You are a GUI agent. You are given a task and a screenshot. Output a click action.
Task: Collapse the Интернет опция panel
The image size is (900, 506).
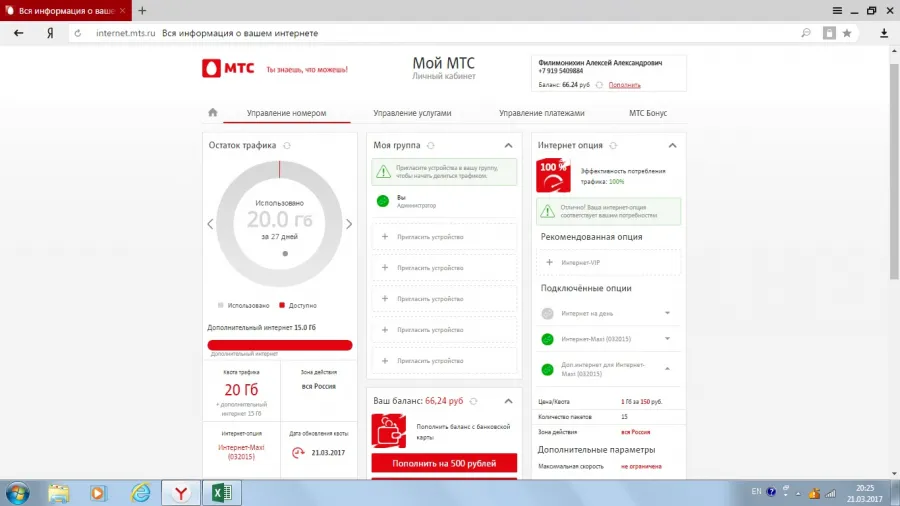coord(673,146)
